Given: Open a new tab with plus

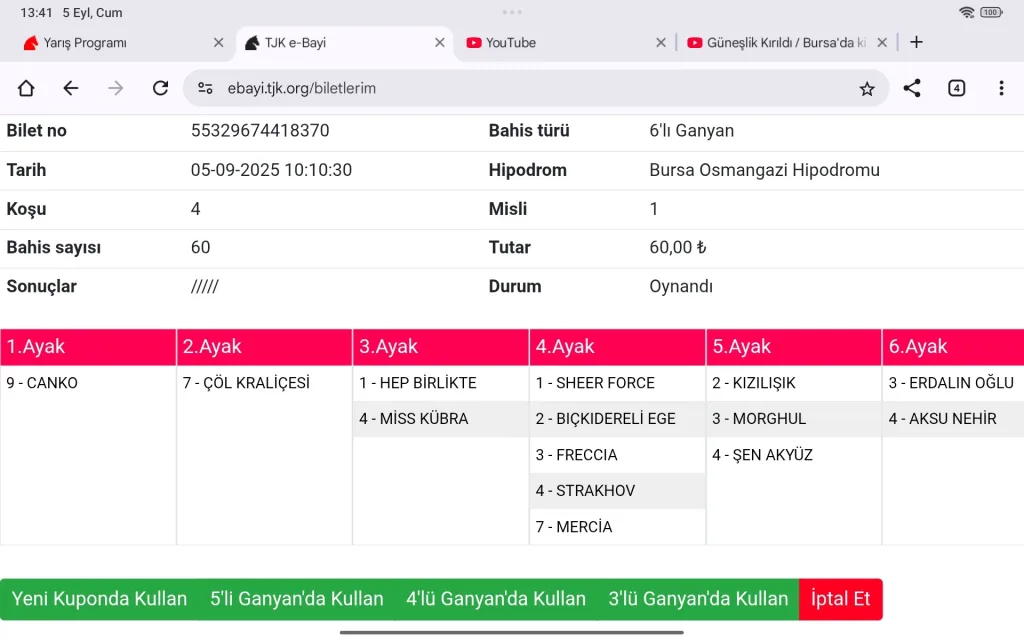Looking at the screenshot, I should click(916, 42).
